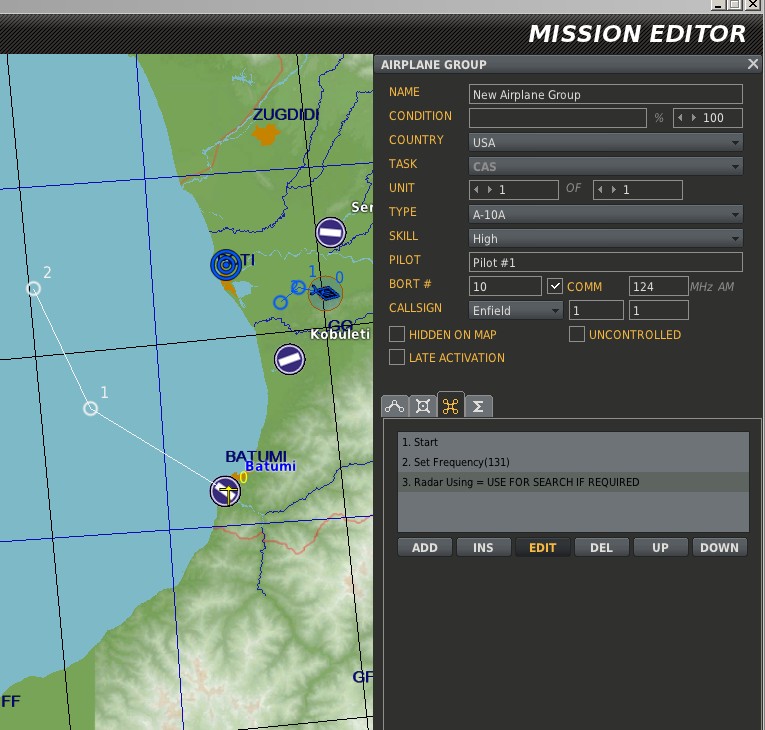Click the second callsign number field
This screenshot has width=765, height=730.
pos(658,310)
